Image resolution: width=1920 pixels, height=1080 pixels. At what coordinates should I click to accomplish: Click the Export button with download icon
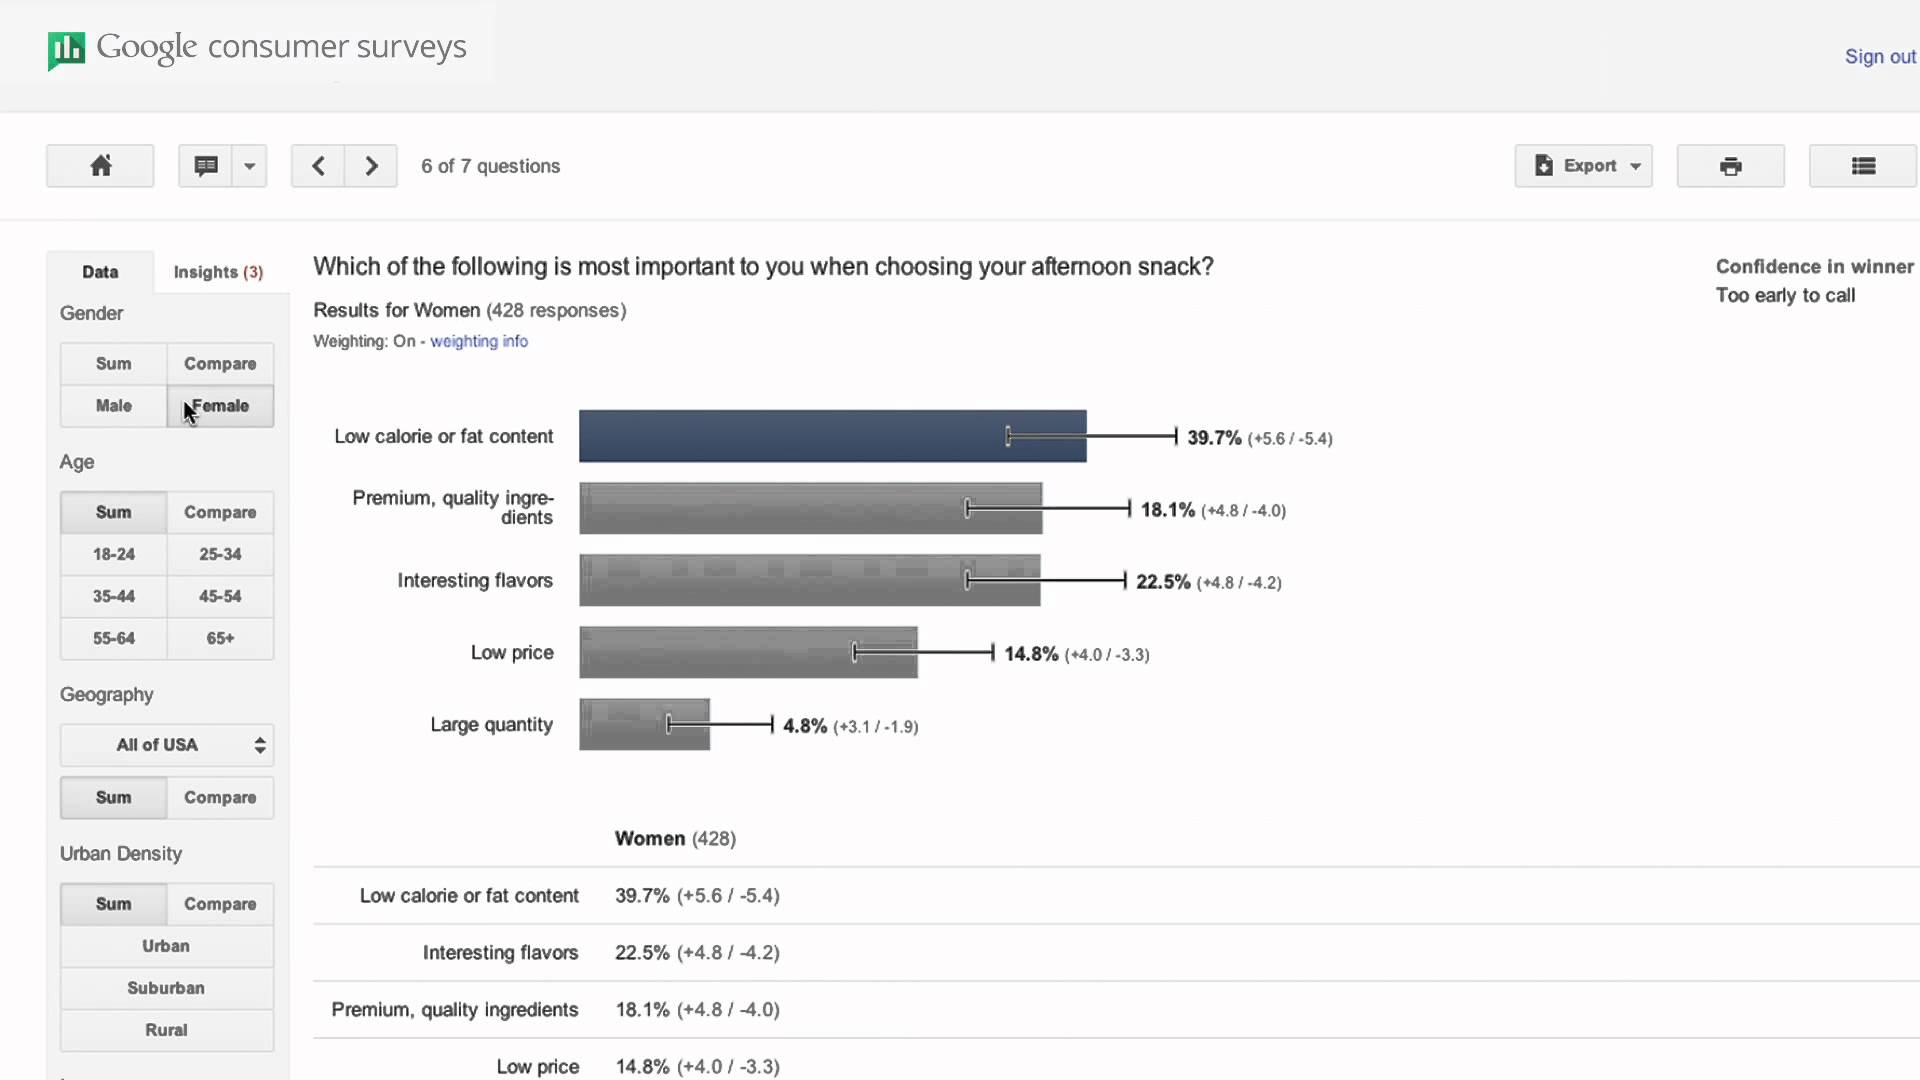pos(1578,165)
